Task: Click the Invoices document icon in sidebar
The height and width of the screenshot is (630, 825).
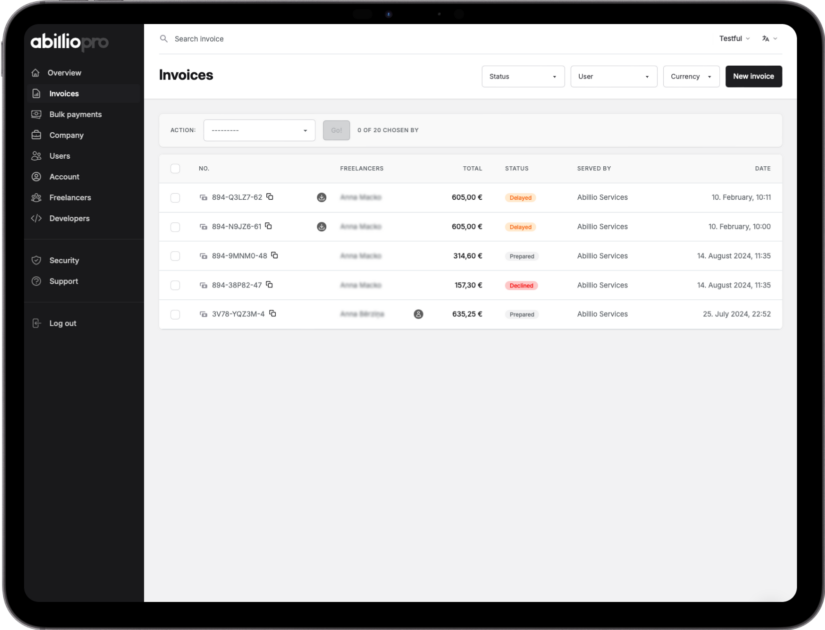Action: 36,93
